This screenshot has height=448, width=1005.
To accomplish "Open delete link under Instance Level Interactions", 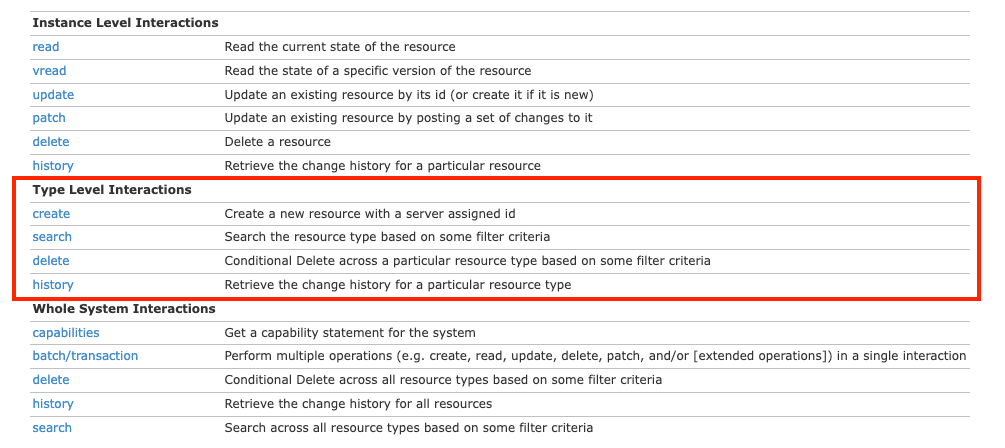I will (x=51, y=142).
